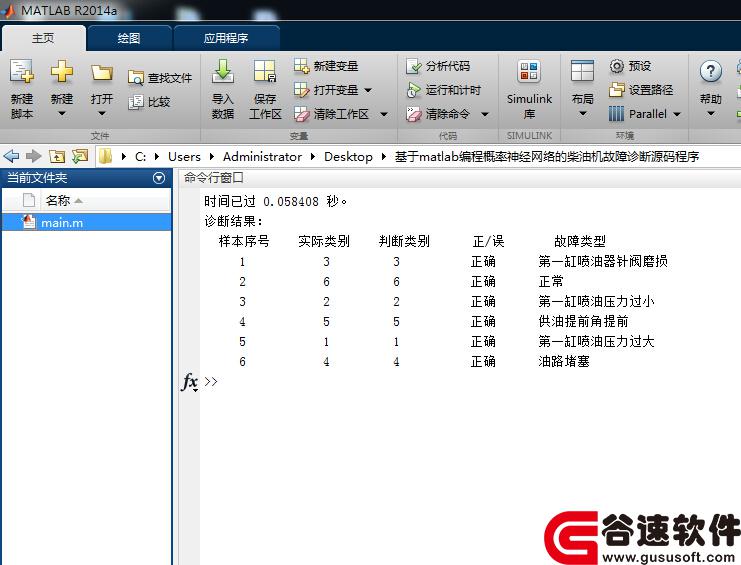741x565 pixels.
Task: Click the 运行和计时 run and time icon
Action: [x=414, y=90]
